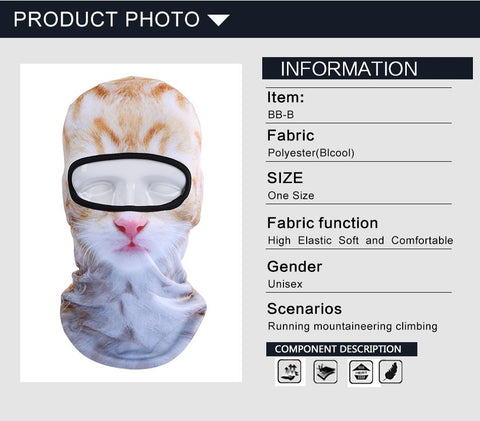Click the pink cat nose on mask
480x421 pixels.
(x=131, y=226)
